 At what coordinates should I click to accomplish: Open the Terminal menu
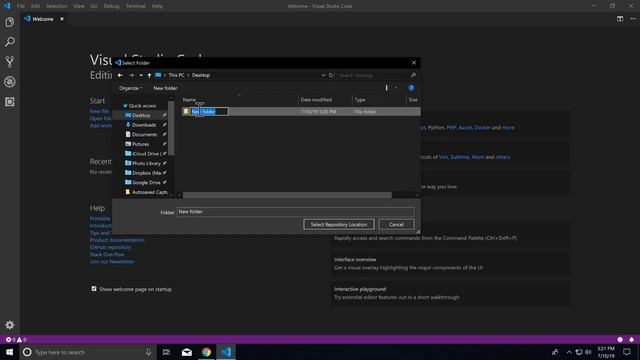(x=135, y=6)
